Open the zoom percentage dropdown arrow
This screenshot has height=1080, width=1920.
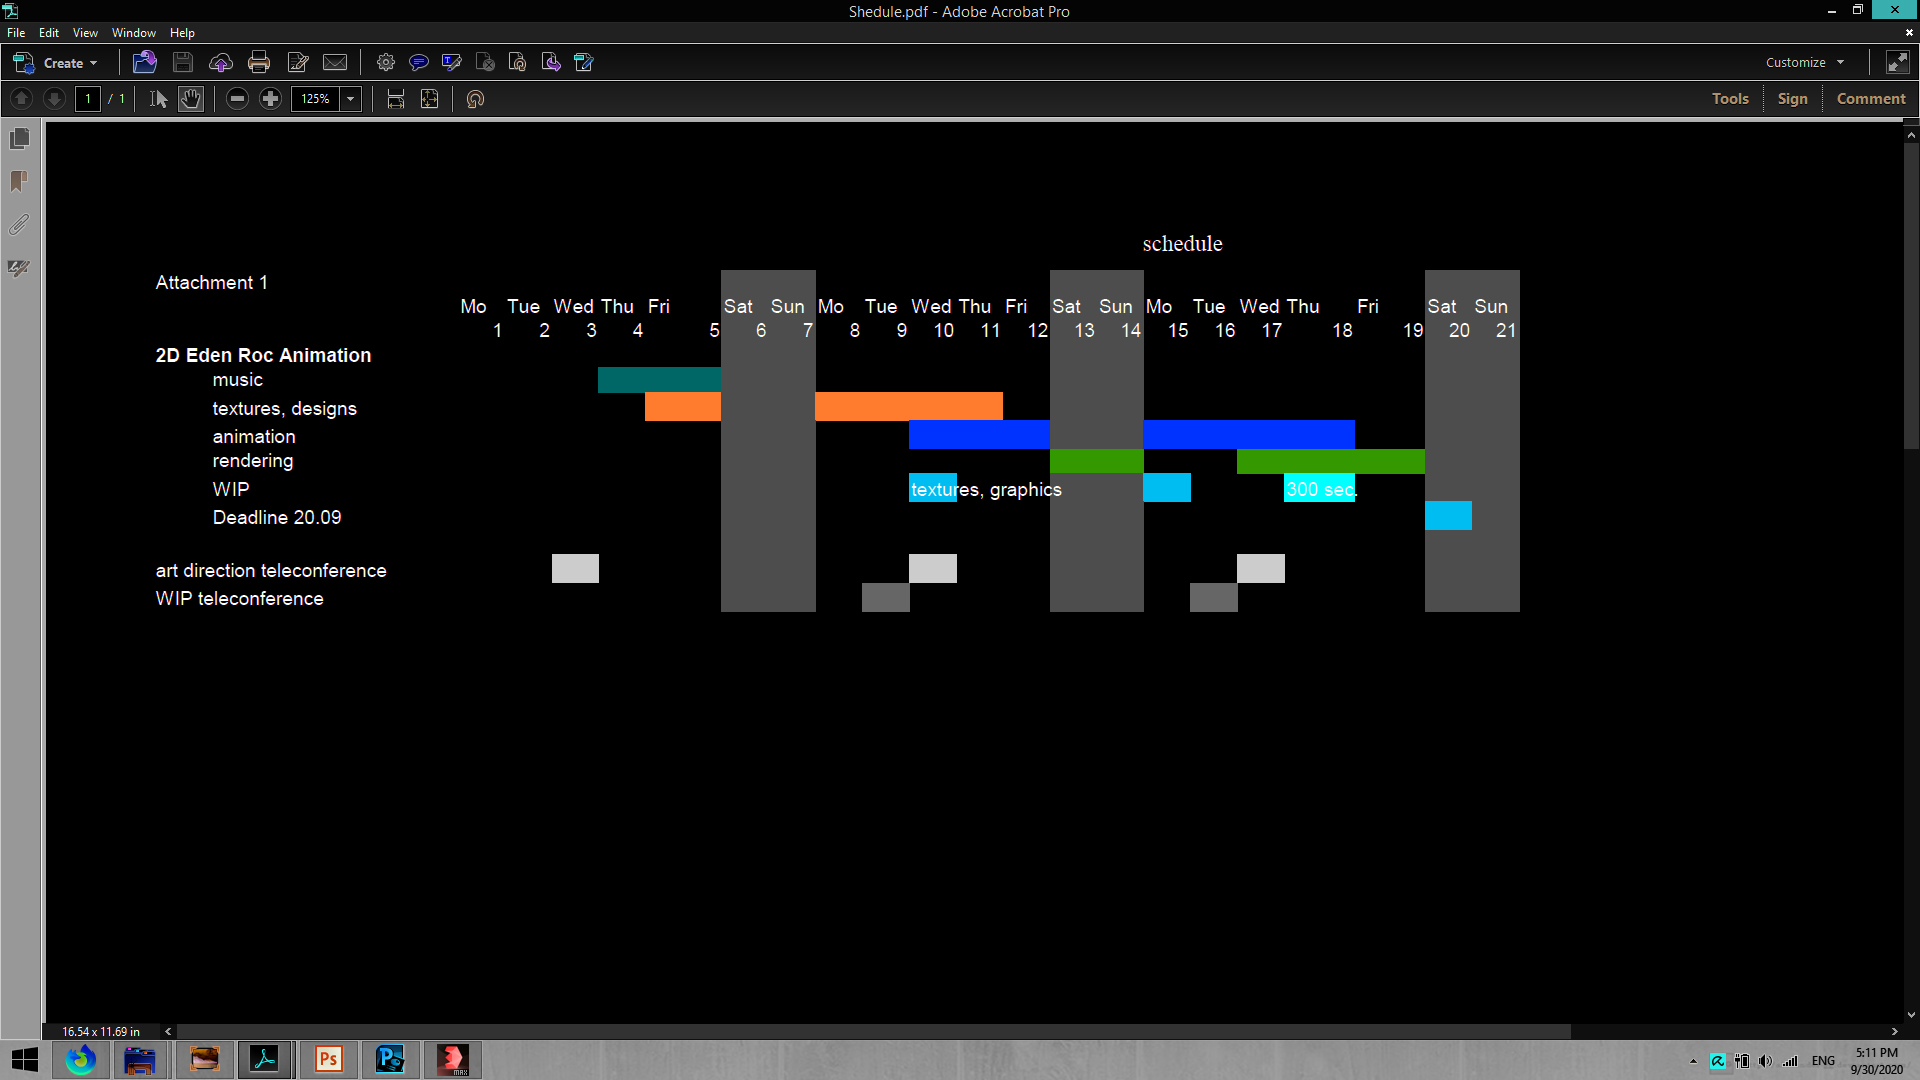point(351,99)
